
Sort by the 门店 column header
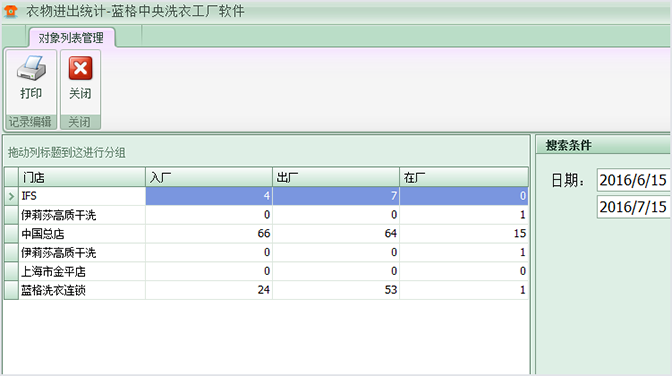(81, 177)
